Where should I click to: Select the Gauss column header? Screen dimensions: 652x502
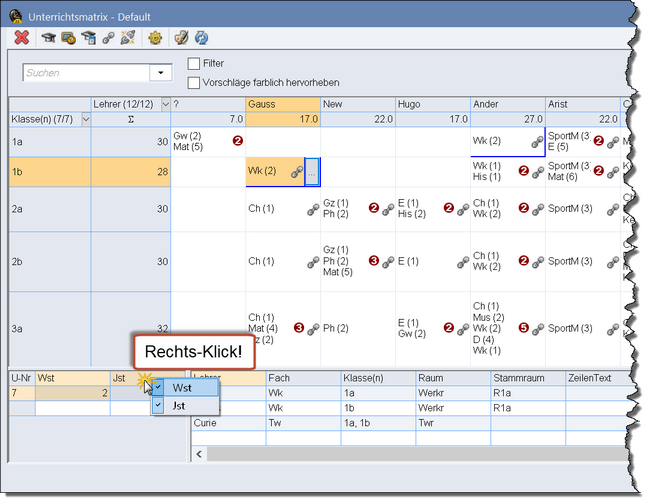tap(283, 104)
